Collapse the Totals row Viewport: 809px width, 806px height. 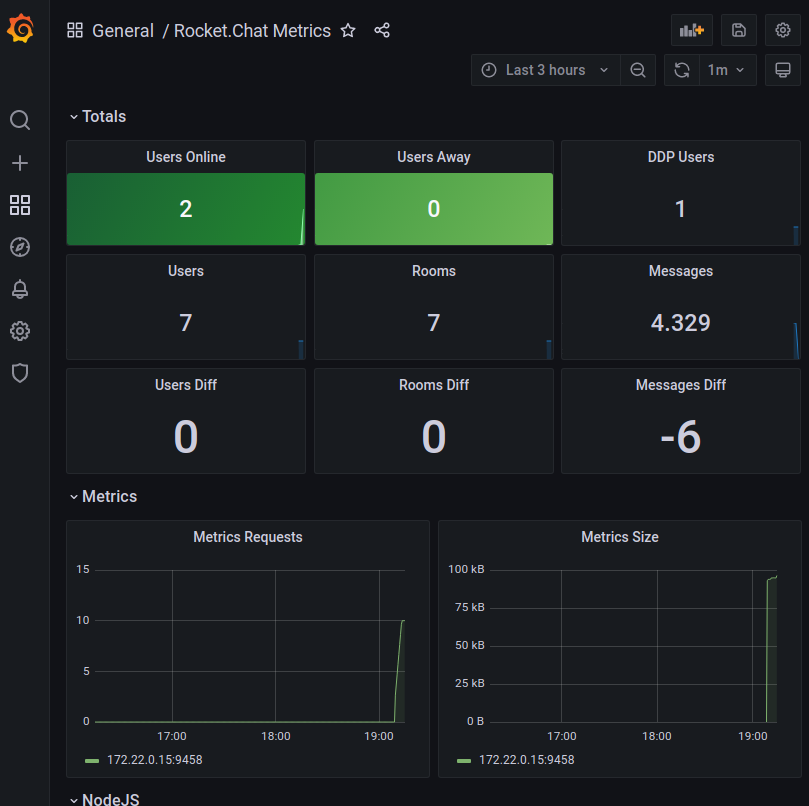pos(98,117)
